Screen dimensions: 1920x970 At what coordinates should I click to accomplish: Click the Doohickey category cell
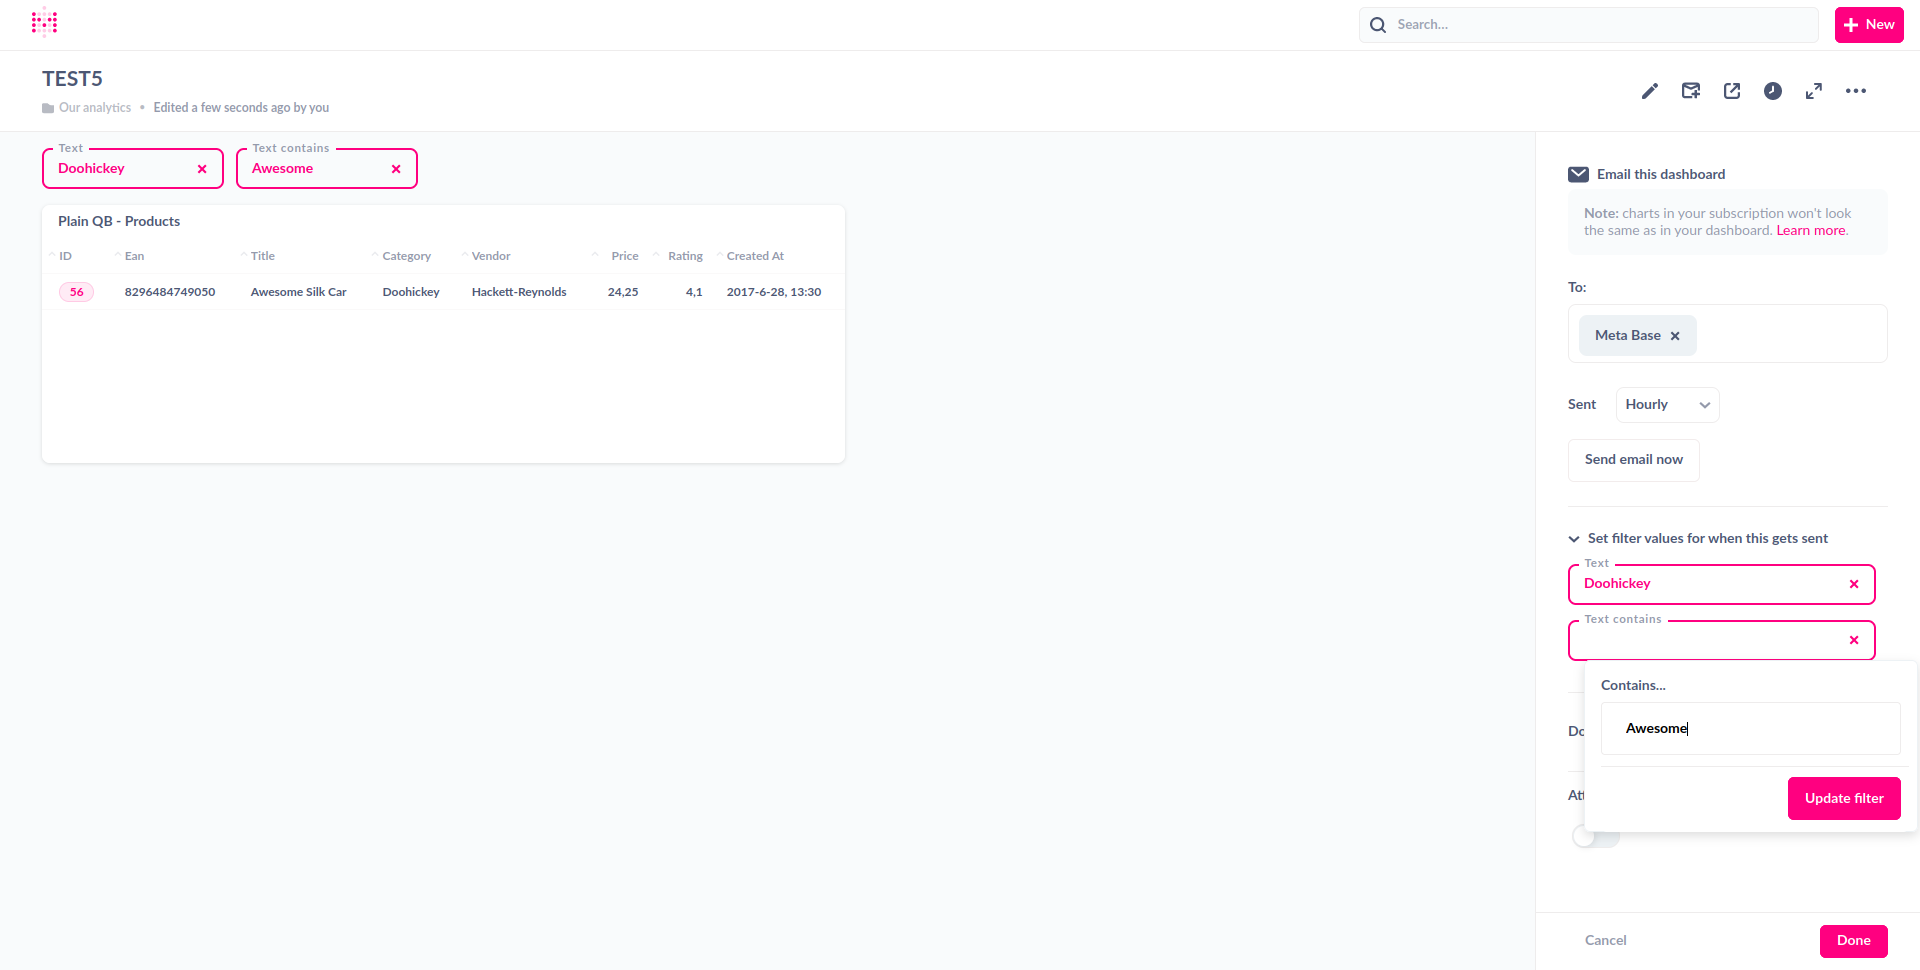[411, 293]
